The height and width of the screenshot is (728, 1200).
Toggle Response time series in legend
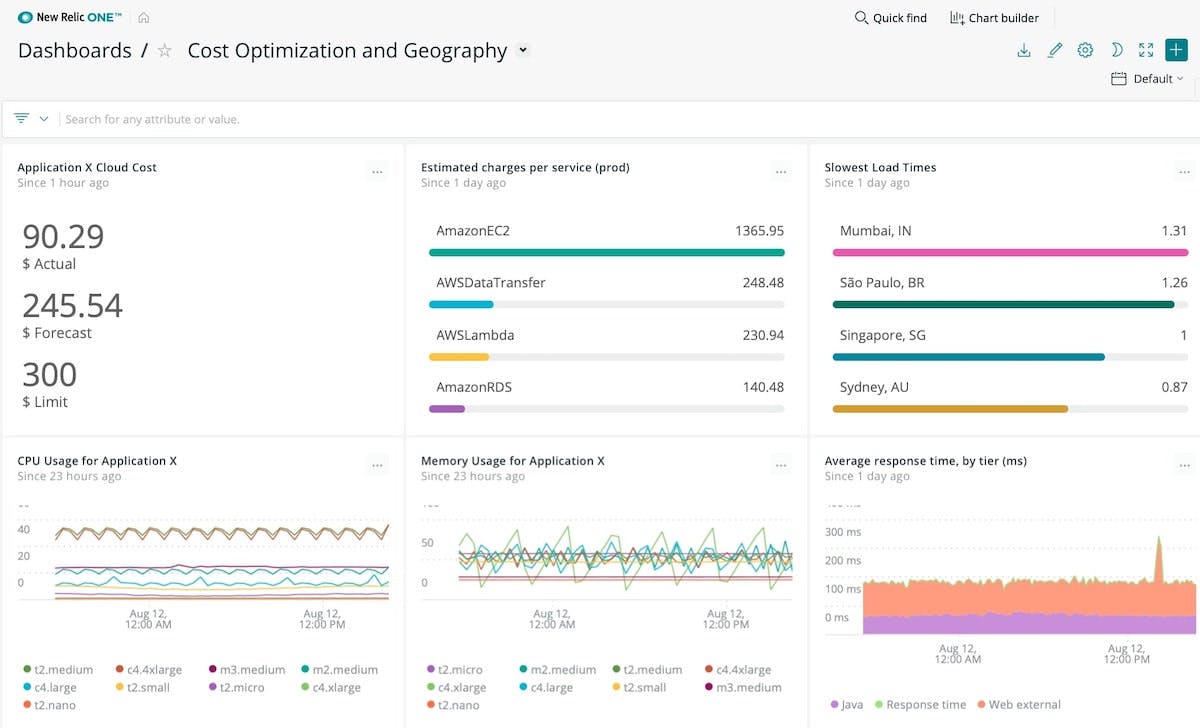point(920,705)
